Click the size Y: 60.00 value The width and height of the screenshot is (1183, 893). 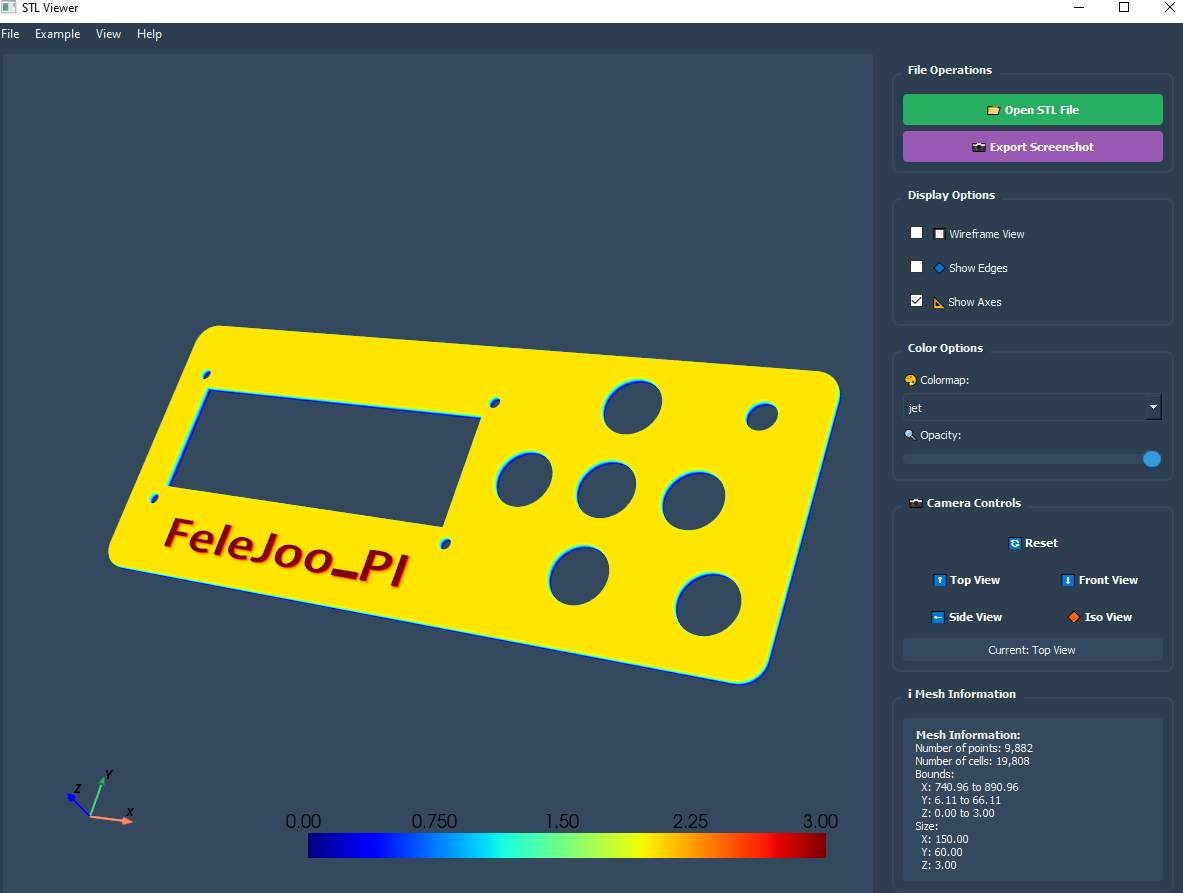coord(942,852)
